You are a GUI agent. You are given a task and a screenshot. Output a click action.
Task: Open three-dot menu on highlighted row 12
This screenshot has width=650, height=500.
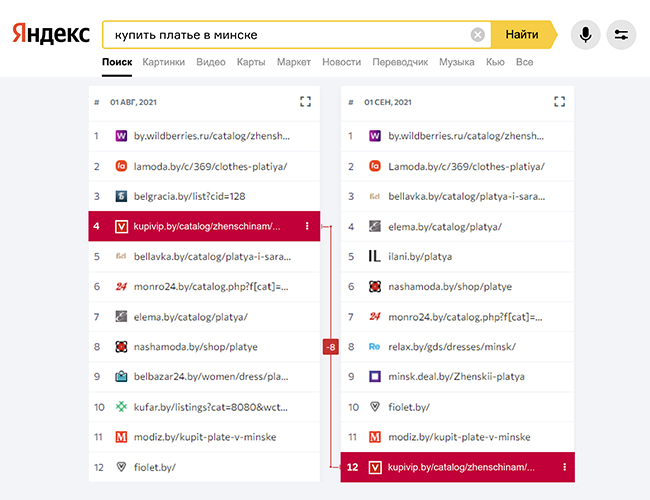click(564, 467)
